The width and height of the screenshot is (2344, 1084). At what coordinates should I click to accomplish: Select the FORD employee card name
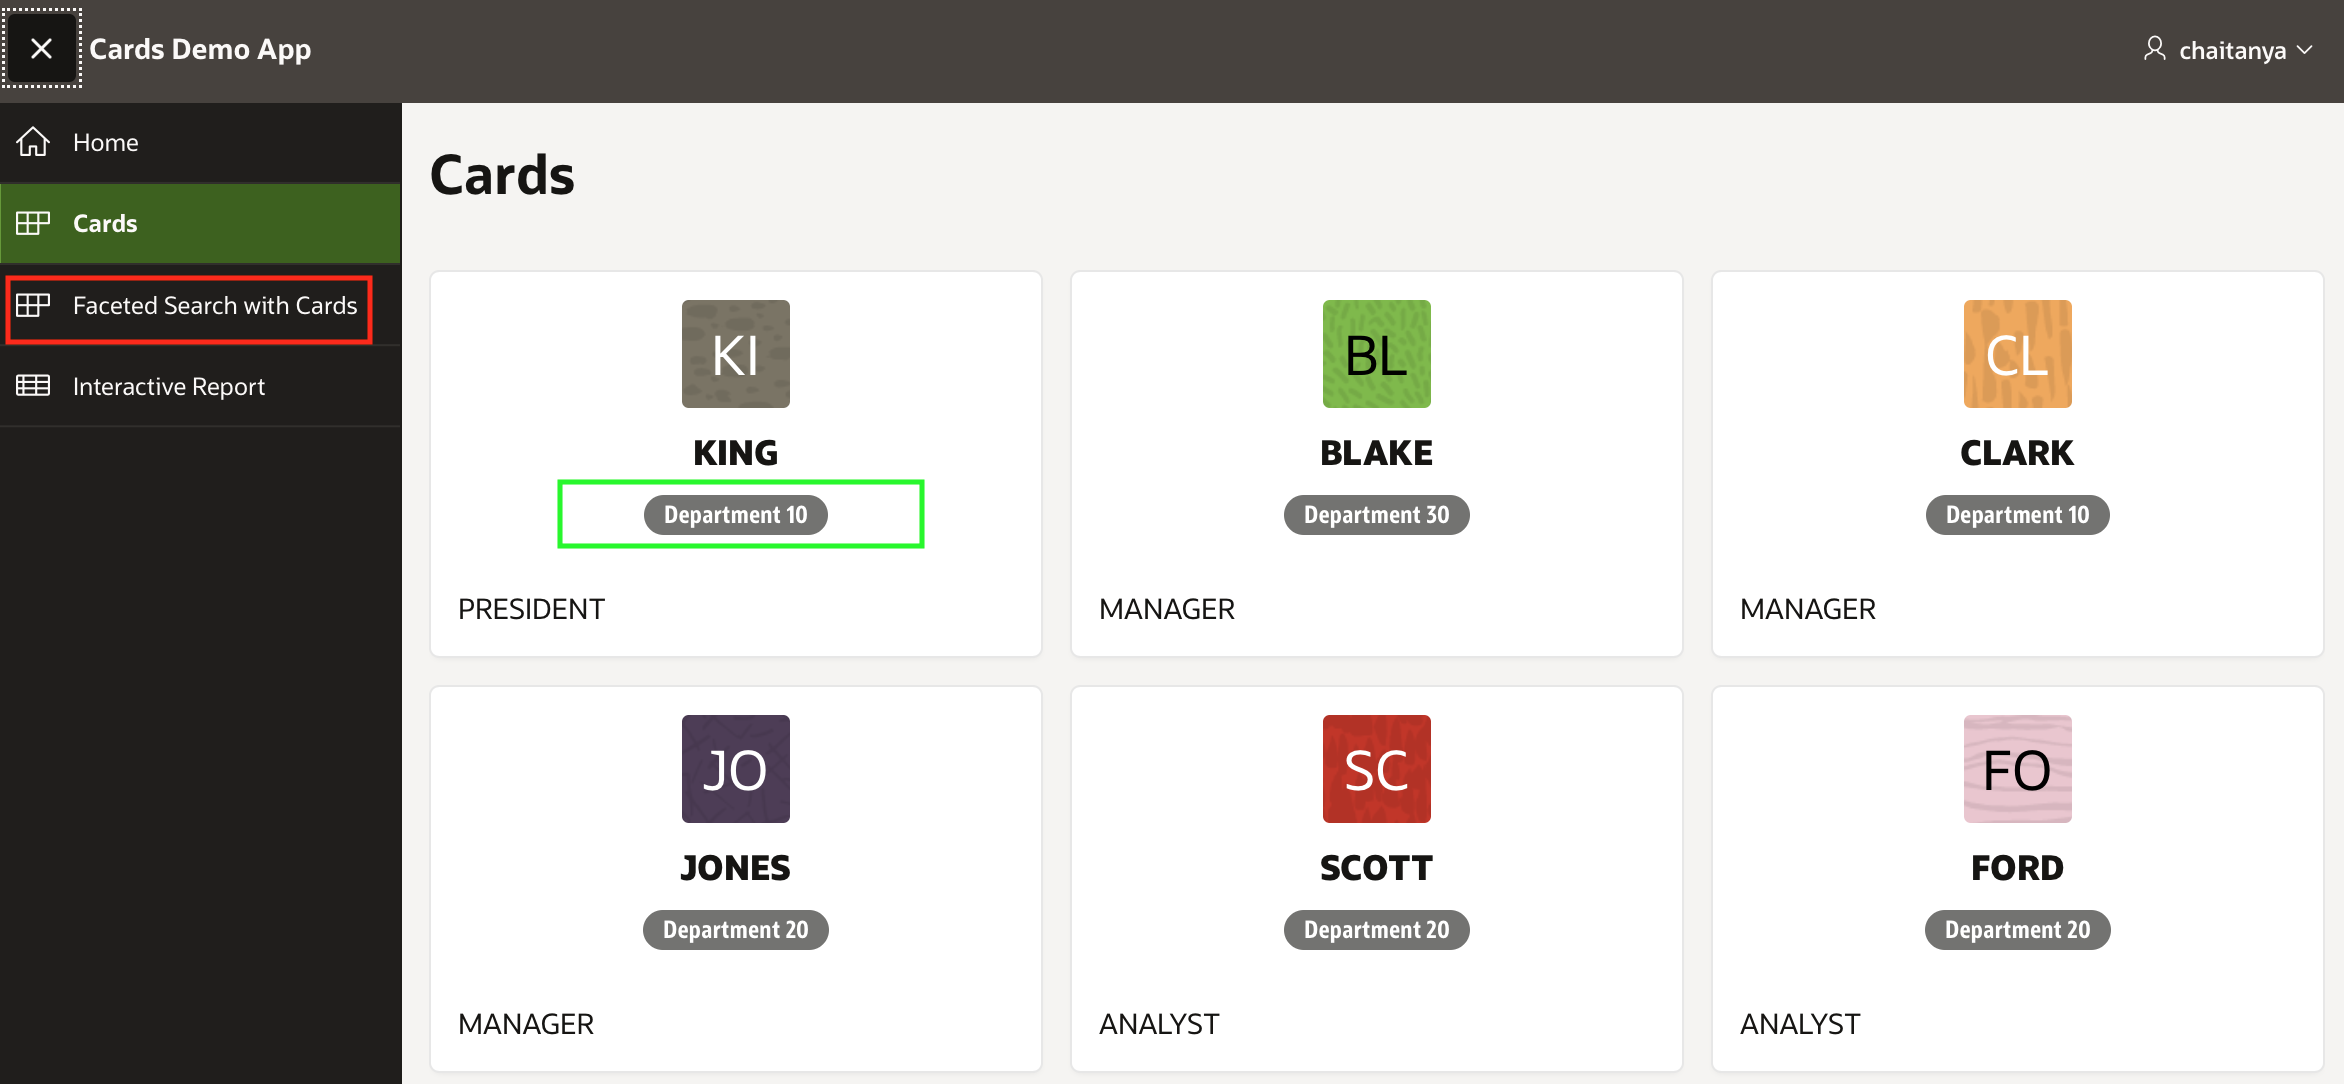pyautogui.click(x=2017, y=868)
